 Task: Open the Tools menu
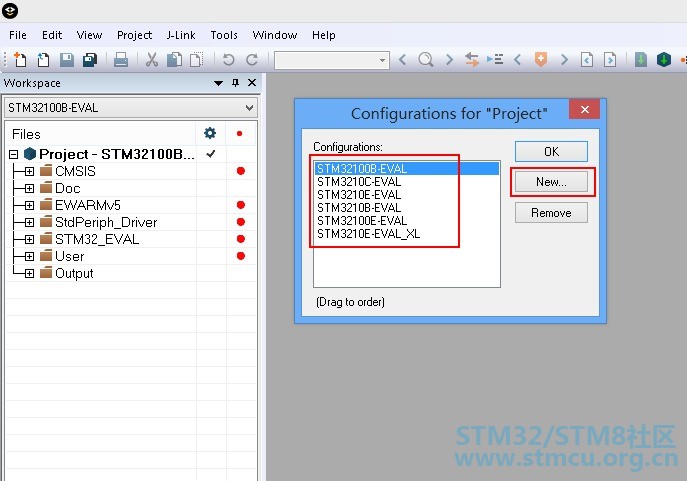coord(224,35)
